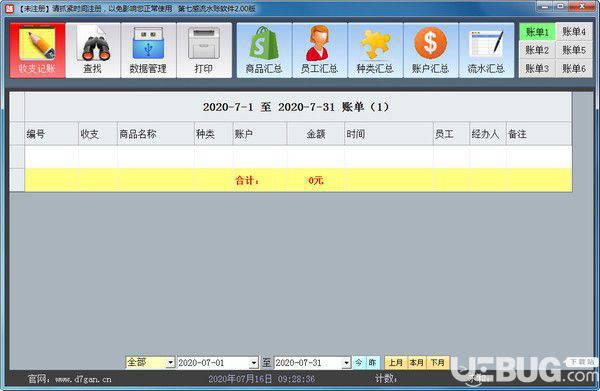Click the 种类 column header
Image resolution: width=600 pixels, height=391 pixels.
tap(214, 134)
